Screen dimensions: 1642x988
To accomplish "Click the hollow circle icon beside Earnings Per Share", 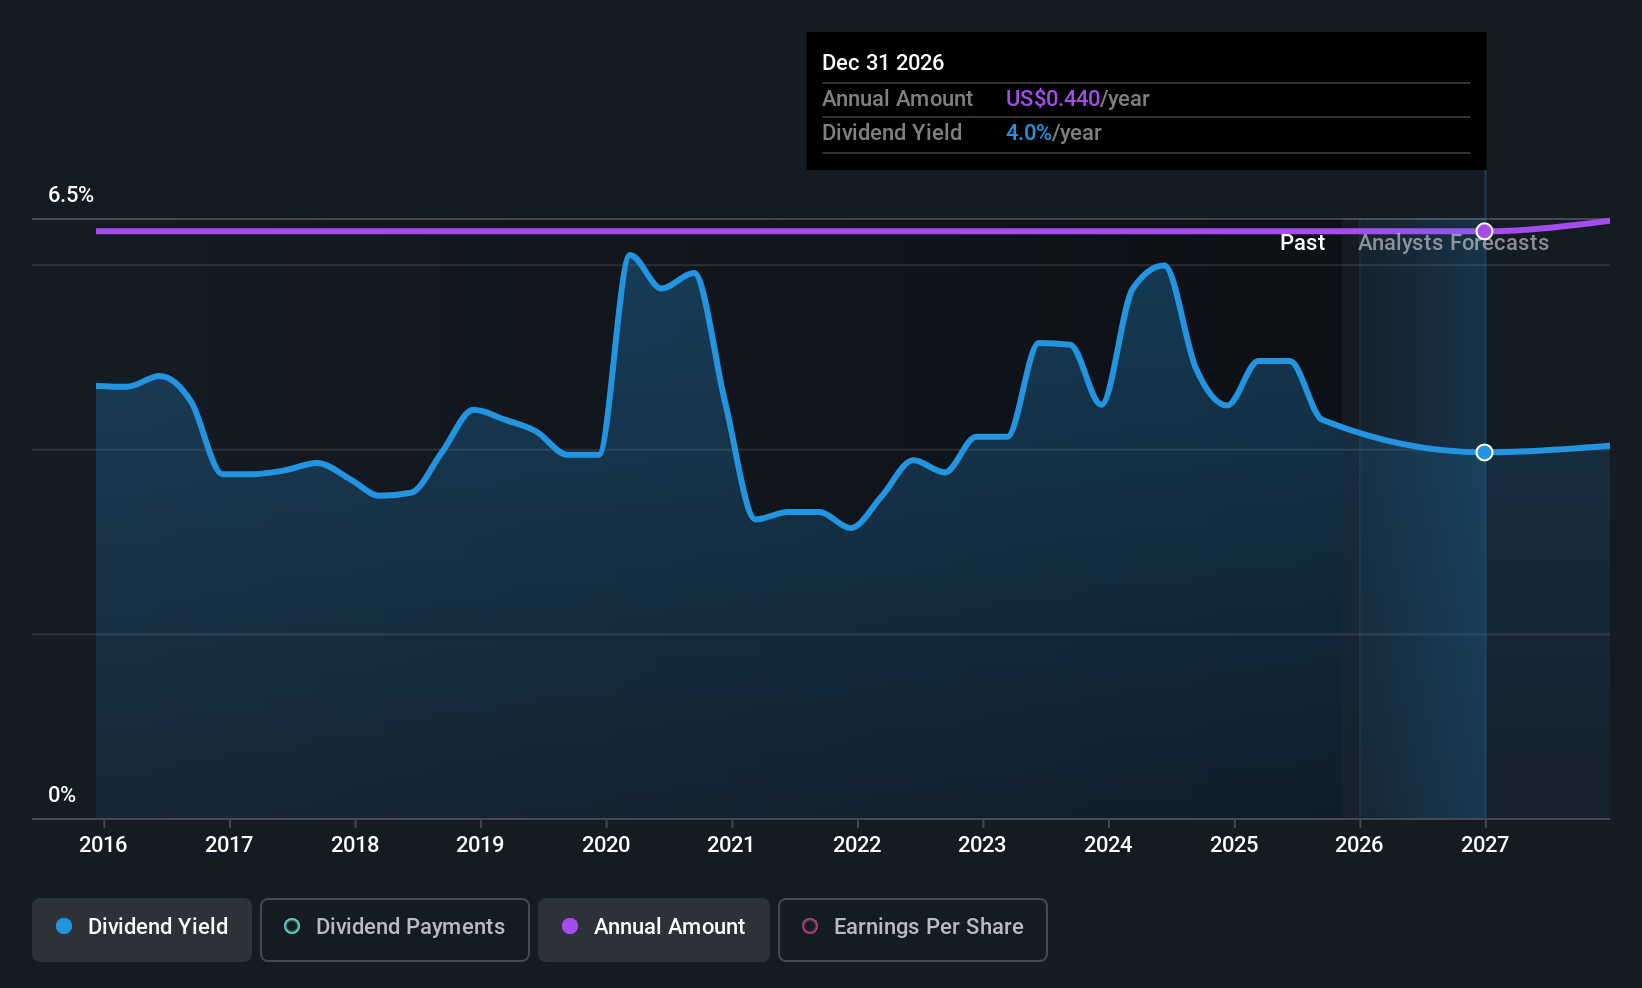I will click(810, 927).
